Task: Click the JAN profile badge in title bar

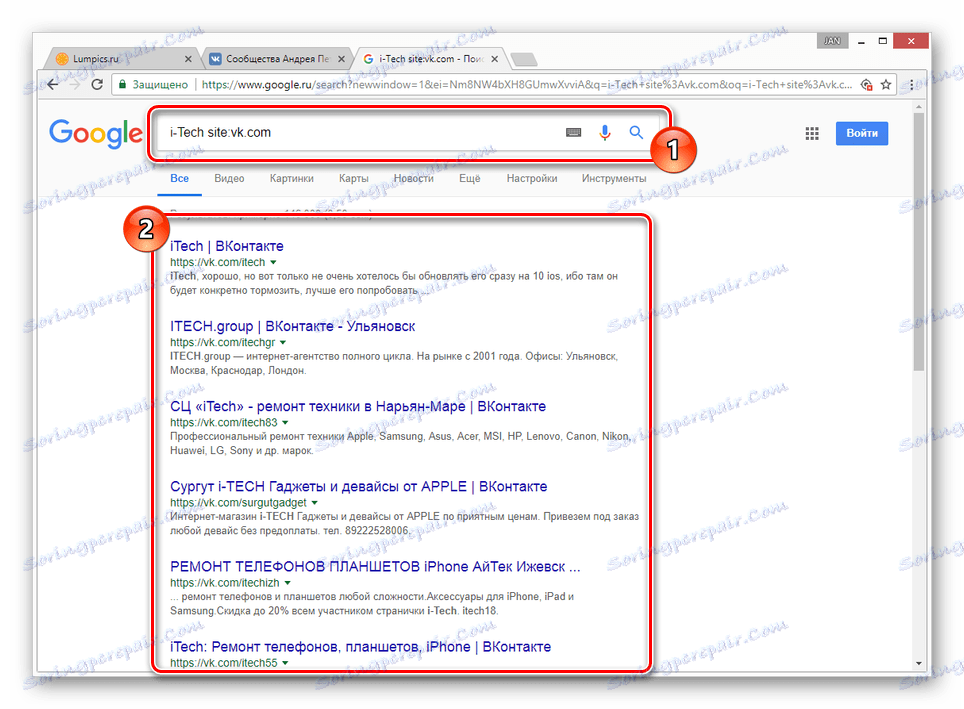Action: coord(832,41)
